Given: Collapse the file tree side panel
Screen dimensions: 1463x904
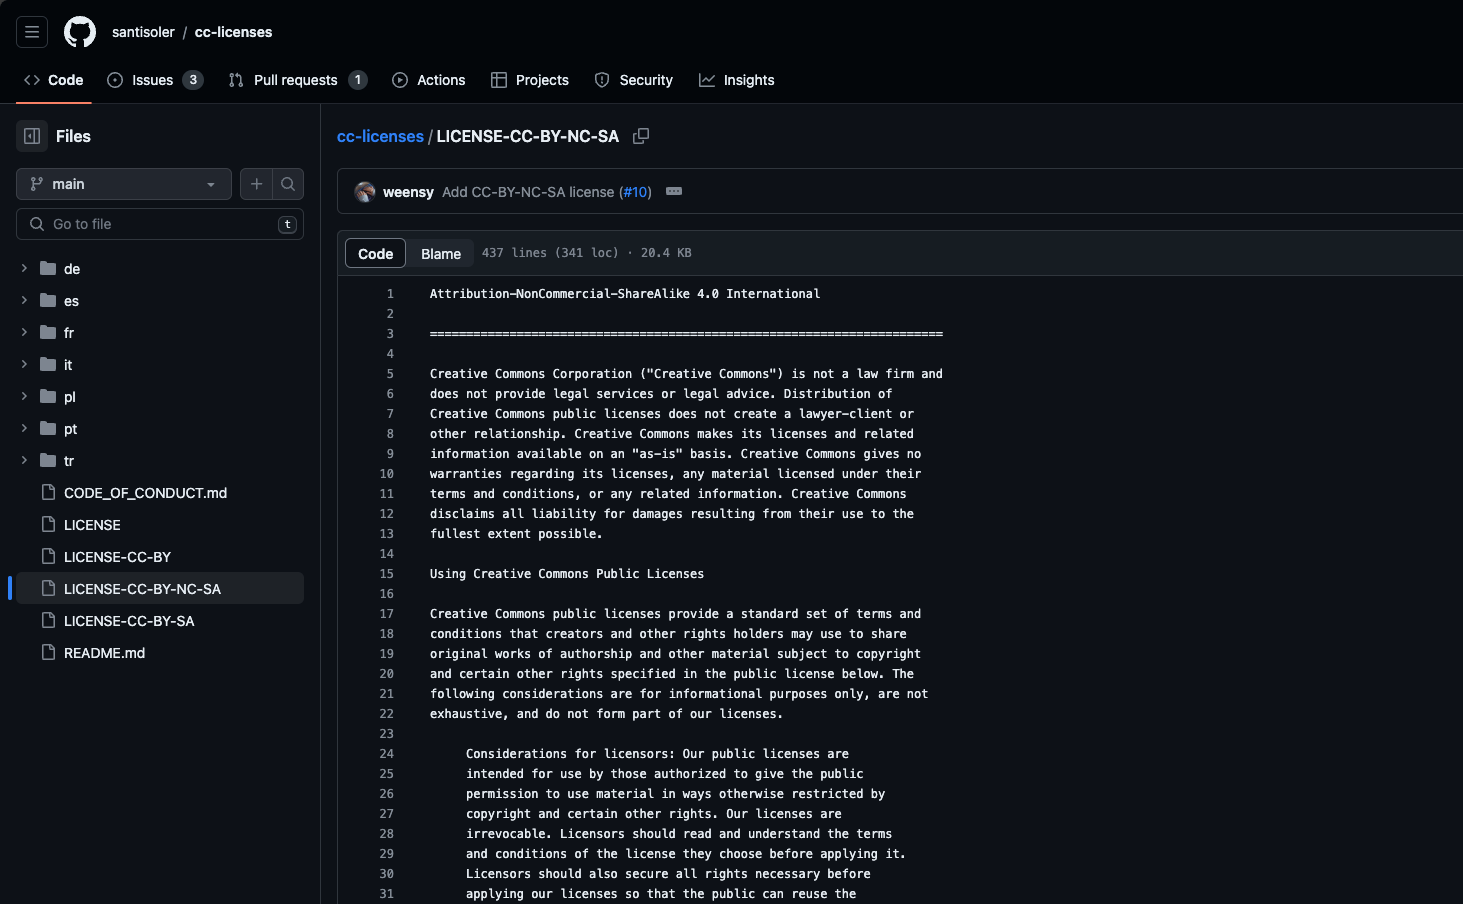Looking at the screenshot, I should point(32,136).
